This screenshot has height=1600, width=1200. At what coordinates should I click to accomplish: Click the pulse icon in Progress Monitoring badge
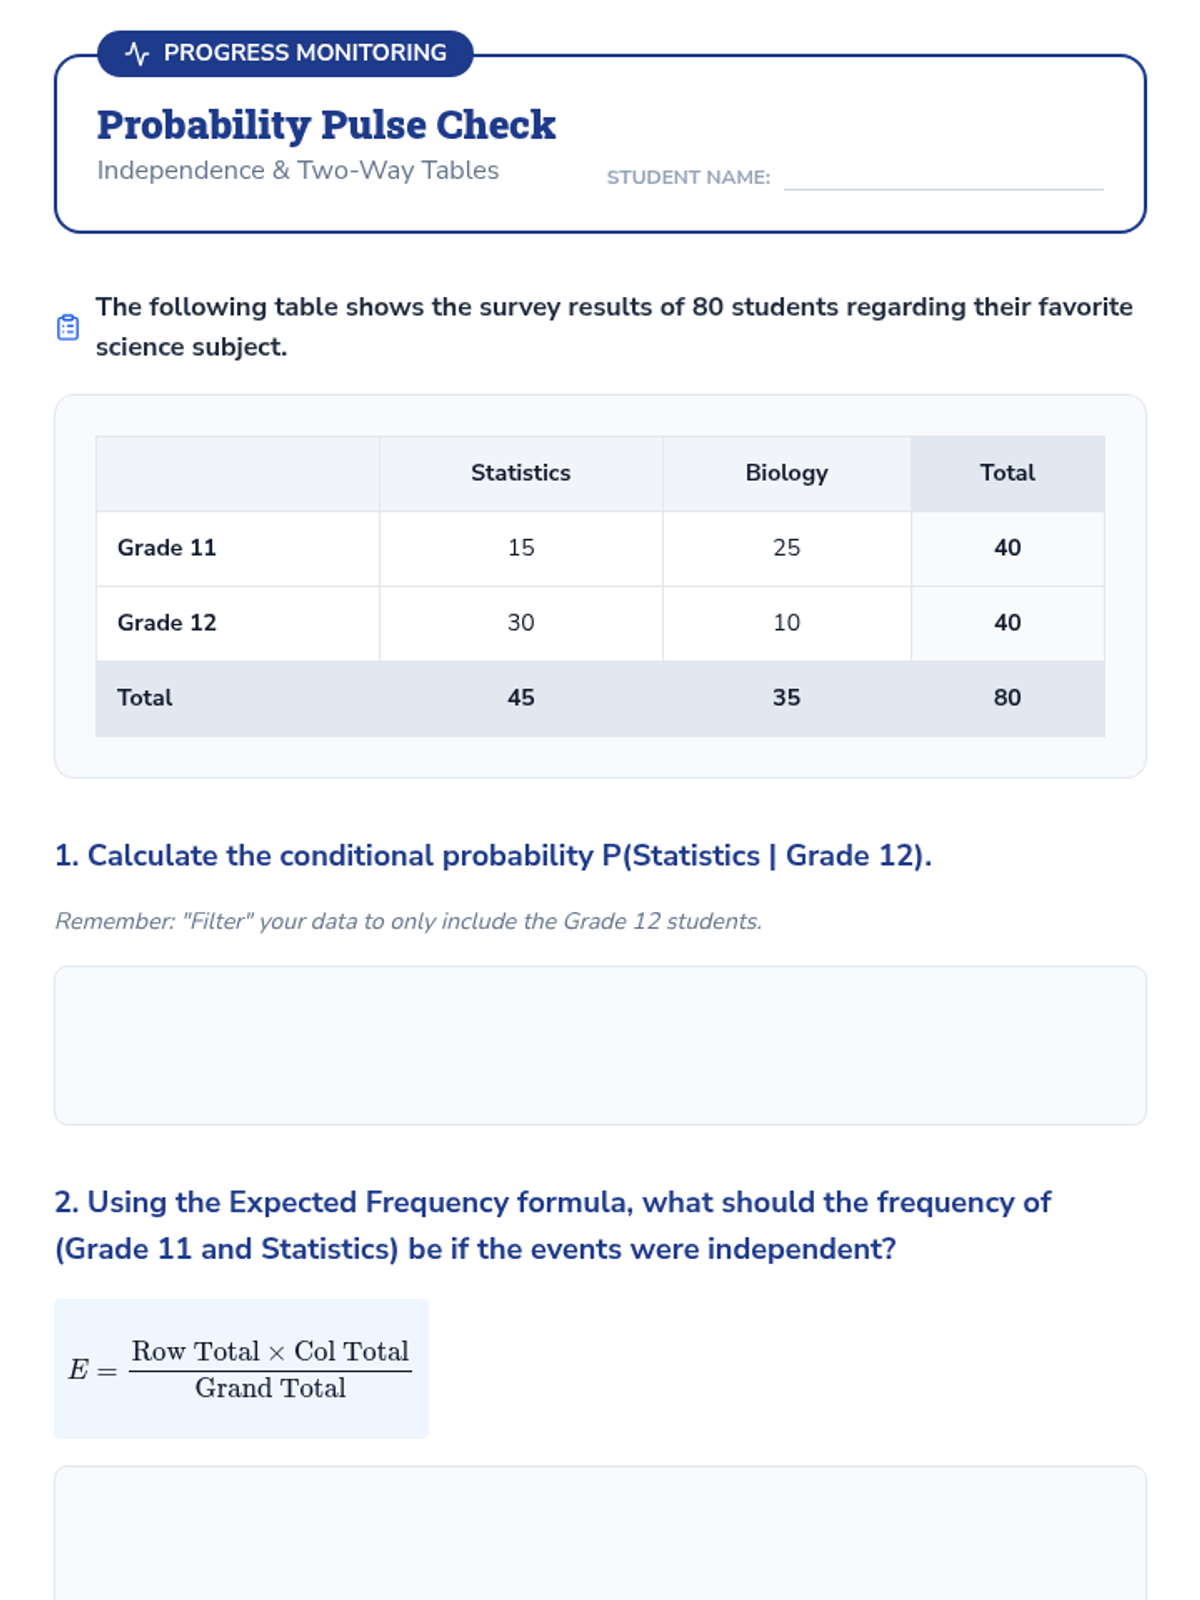pos(137,53)
